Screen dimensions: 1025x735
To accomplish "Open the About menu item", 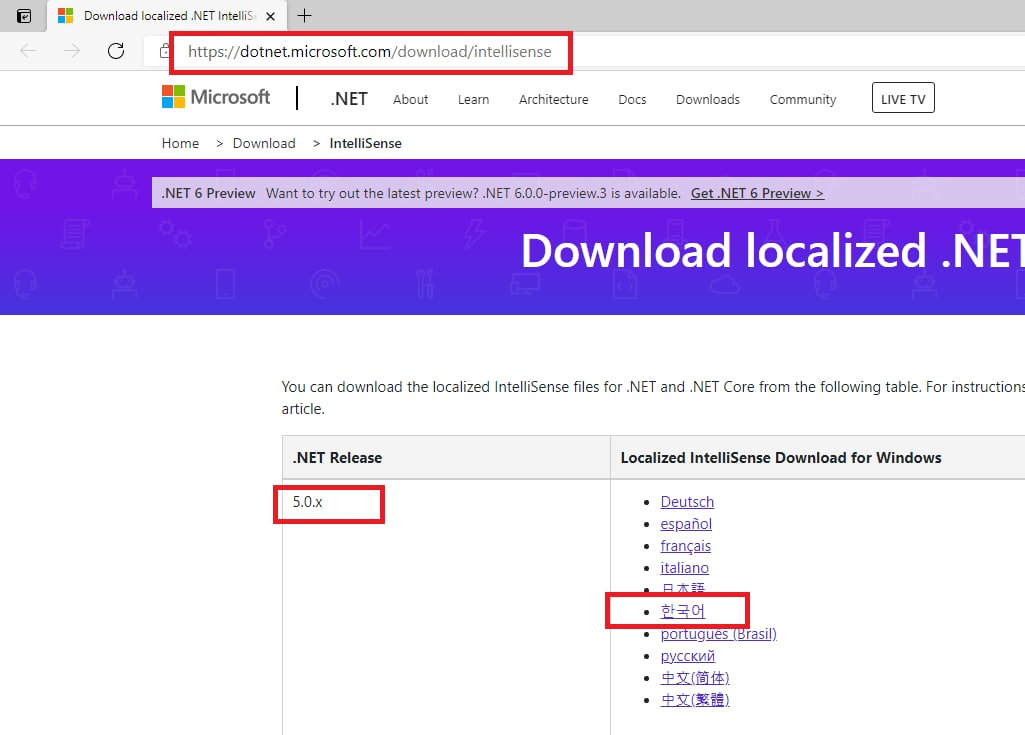I will (411, 99).
